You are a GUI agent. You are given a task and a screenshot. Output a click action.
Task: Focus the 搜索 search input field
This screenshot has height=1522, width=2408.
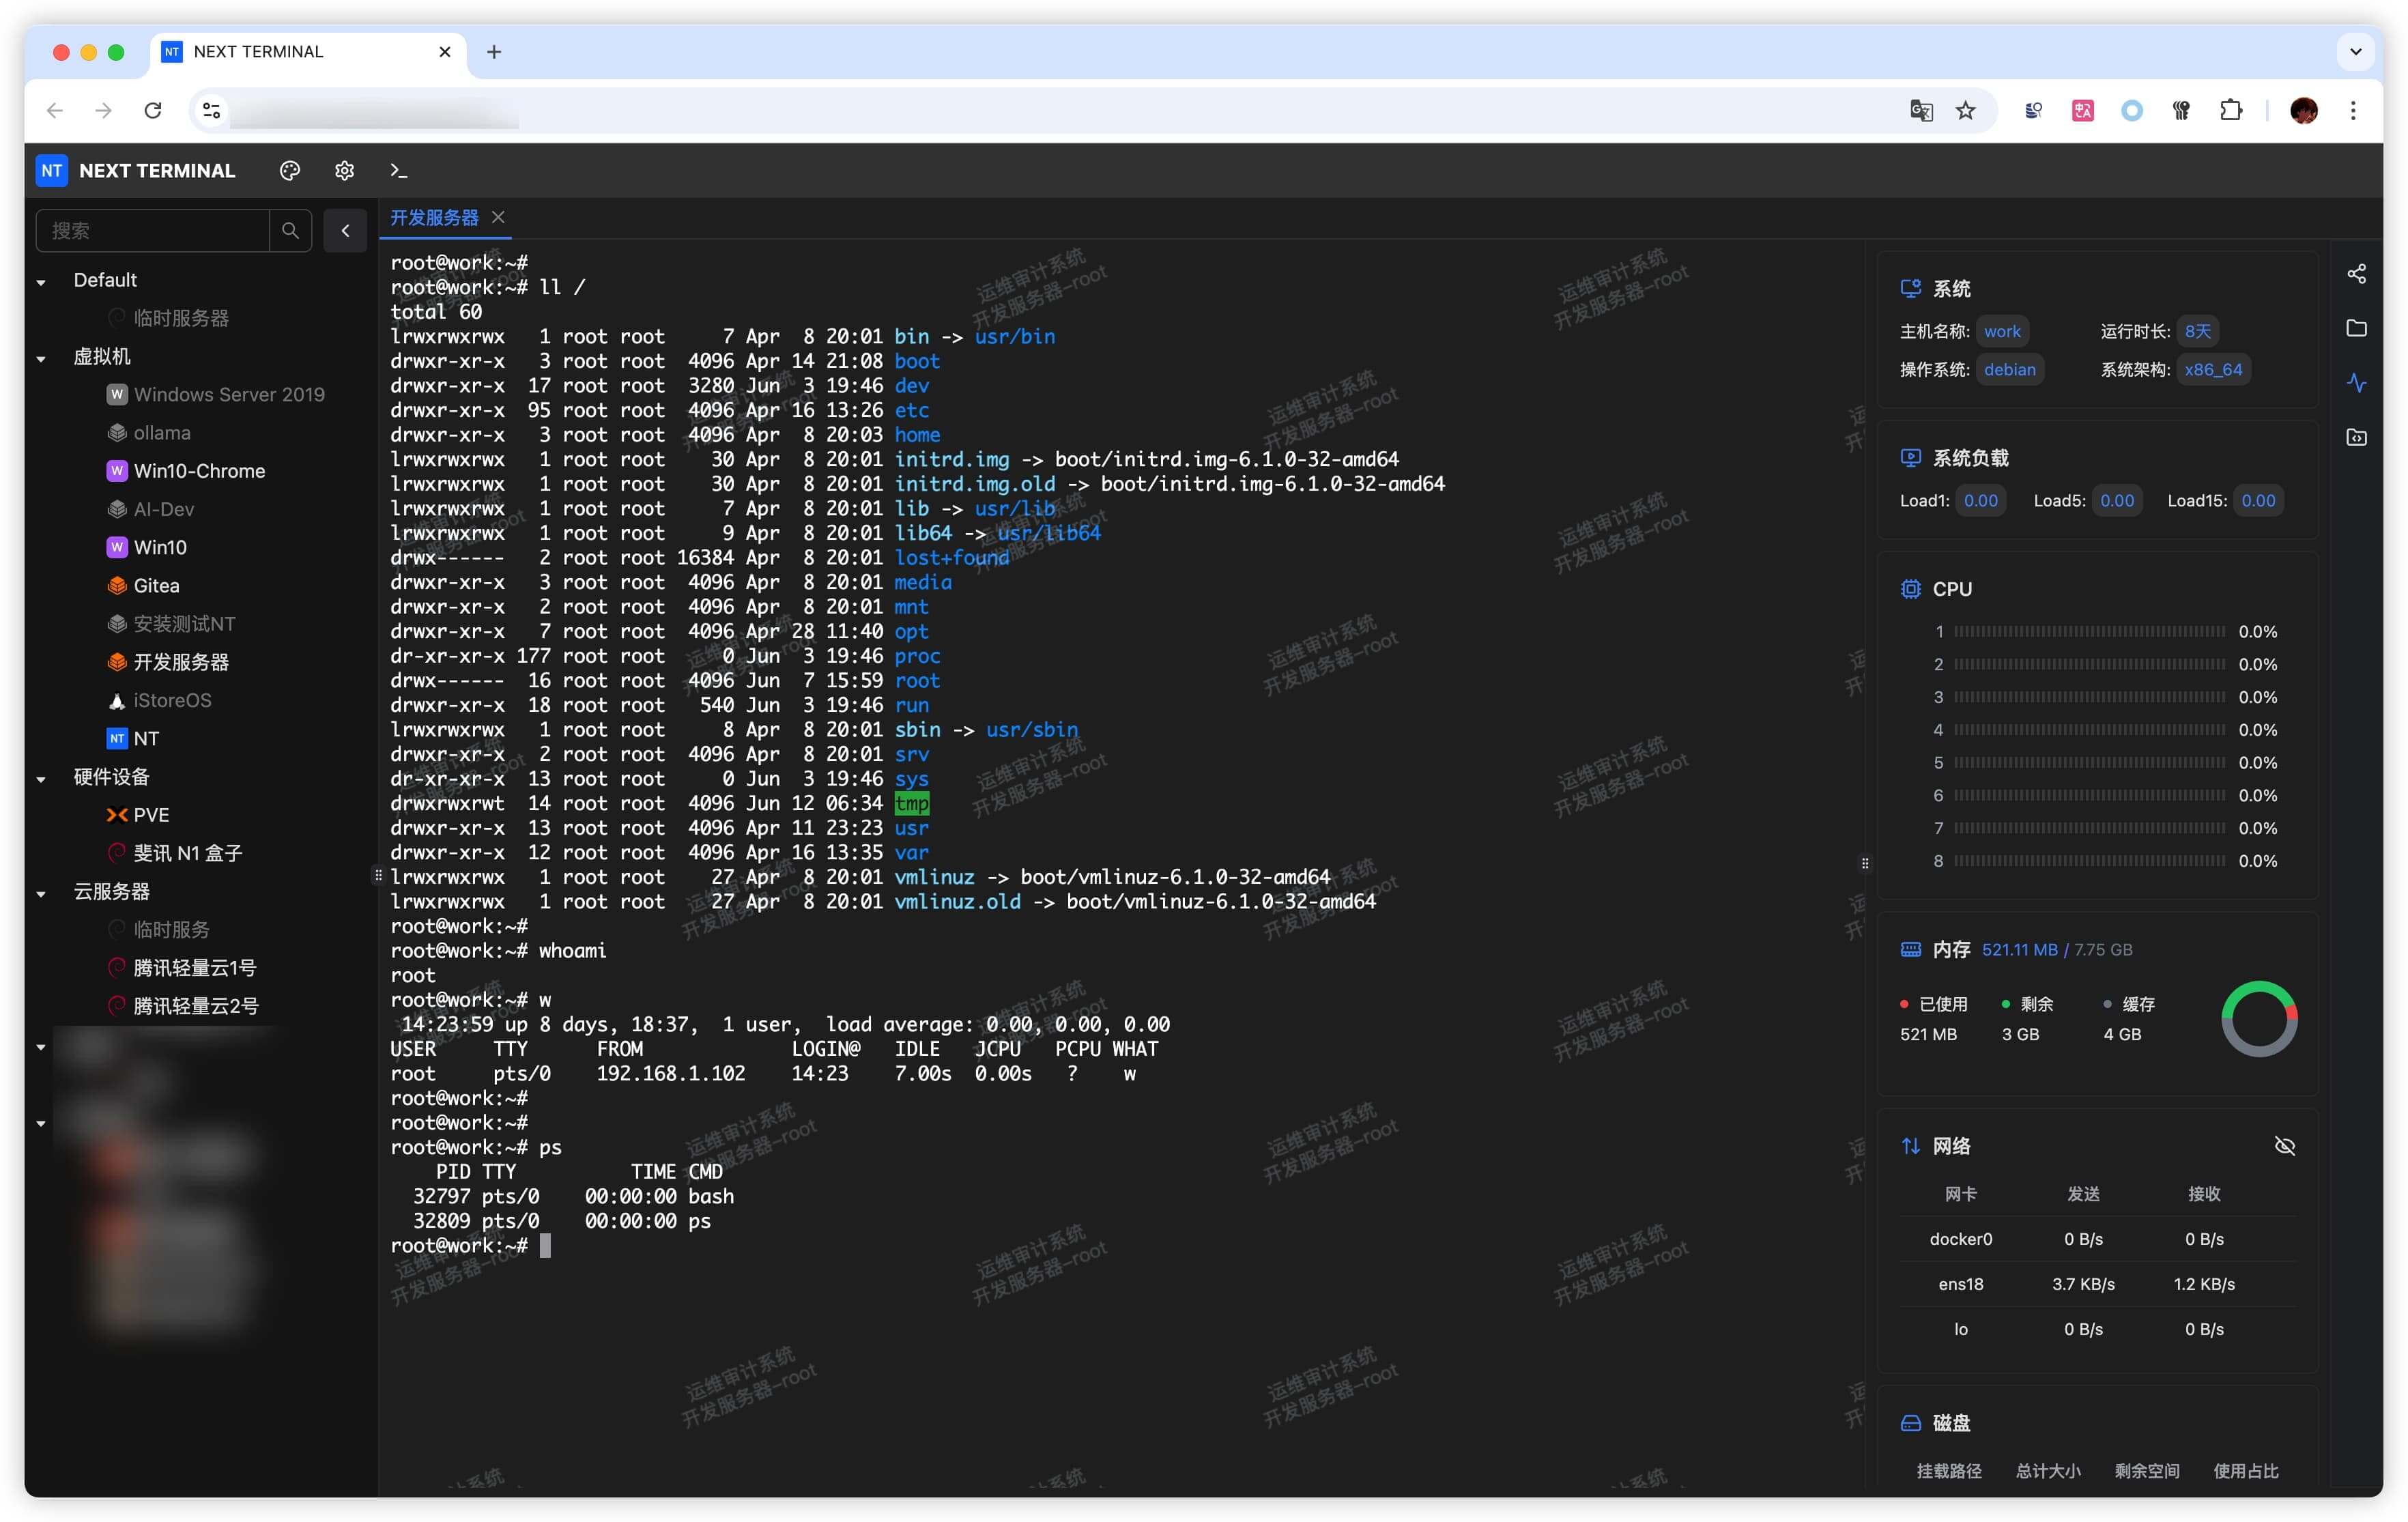tap(153, 231)
